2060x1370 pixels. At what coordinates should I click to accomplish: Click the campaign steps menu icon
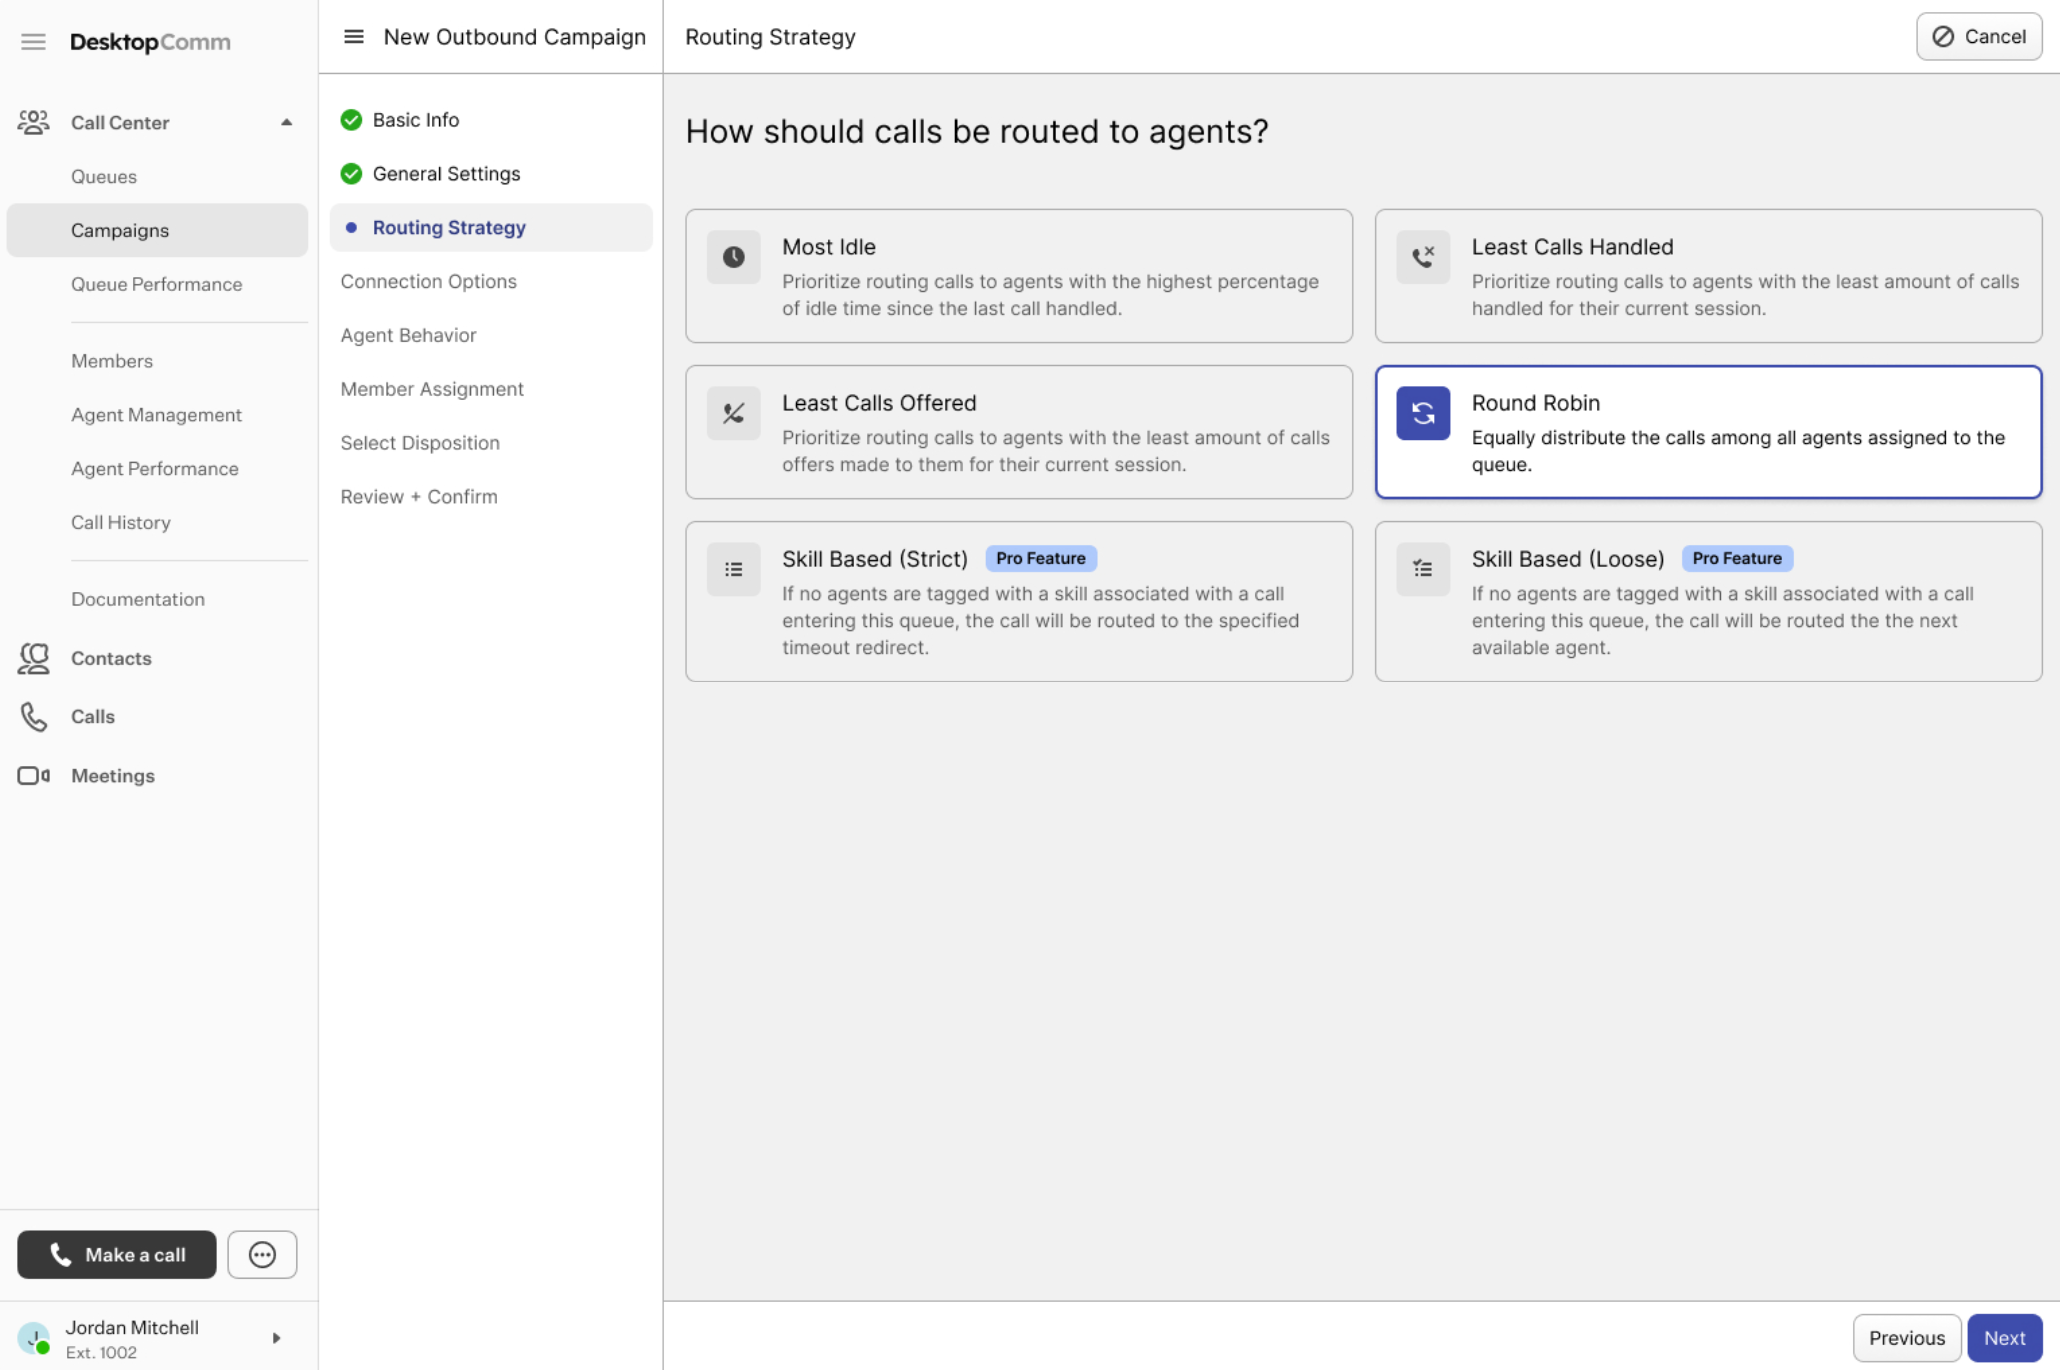point(354,37)
